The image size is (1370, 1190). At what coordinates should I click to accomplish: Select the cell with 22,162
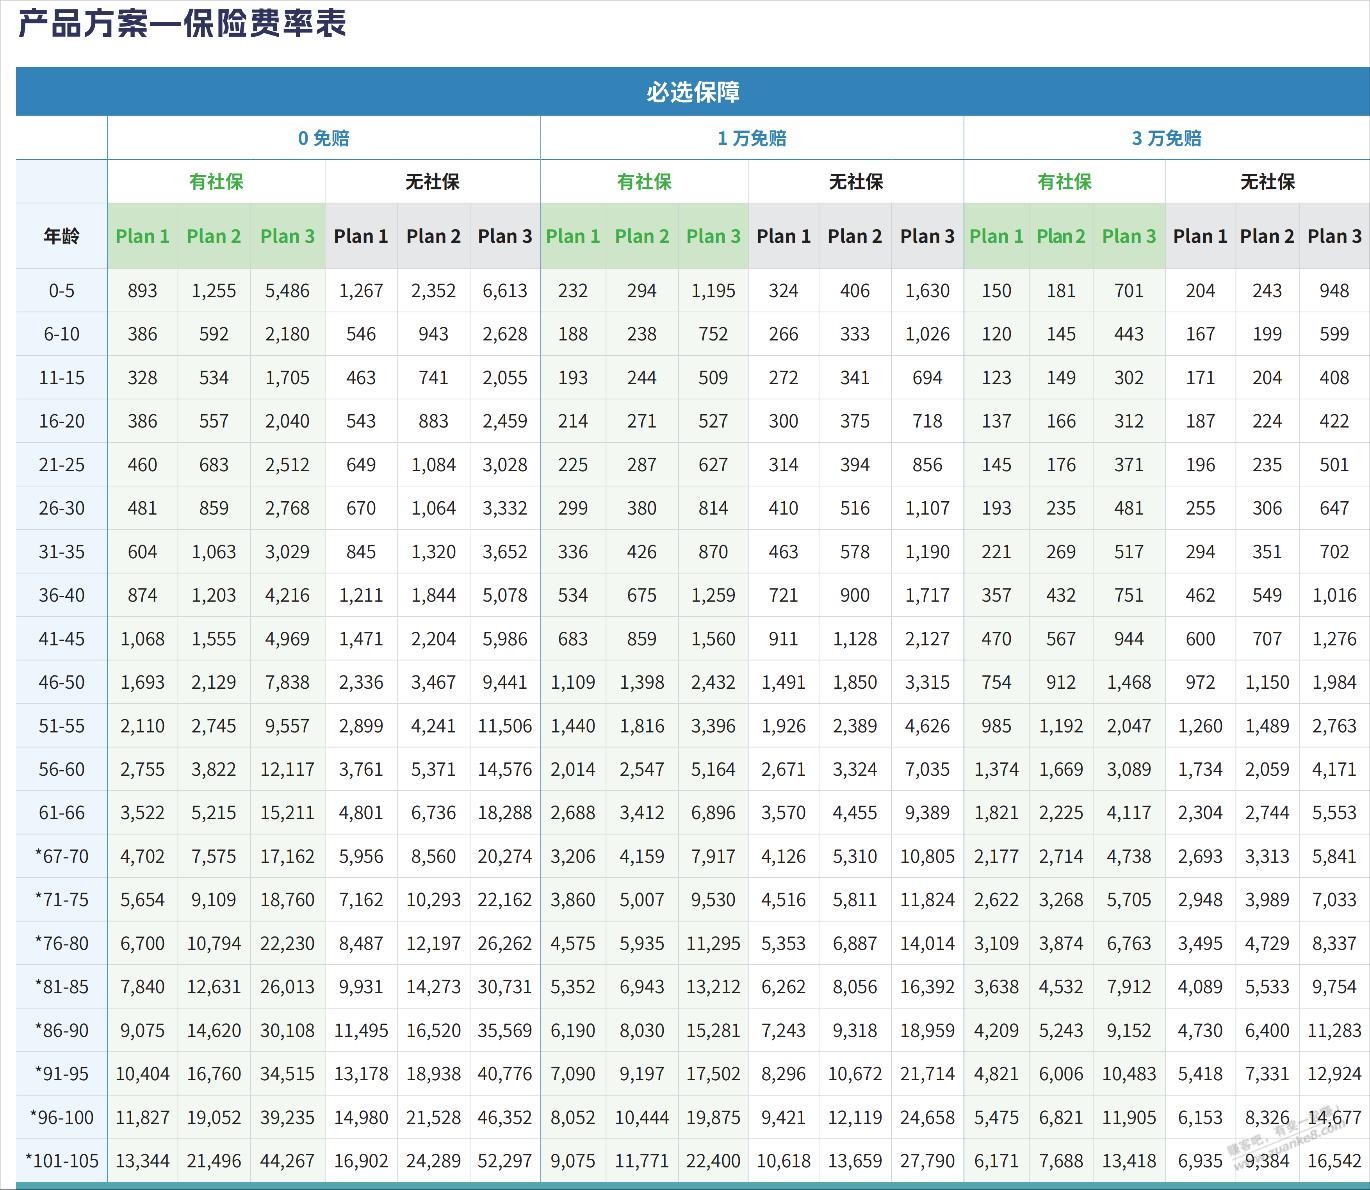point(505,900)
